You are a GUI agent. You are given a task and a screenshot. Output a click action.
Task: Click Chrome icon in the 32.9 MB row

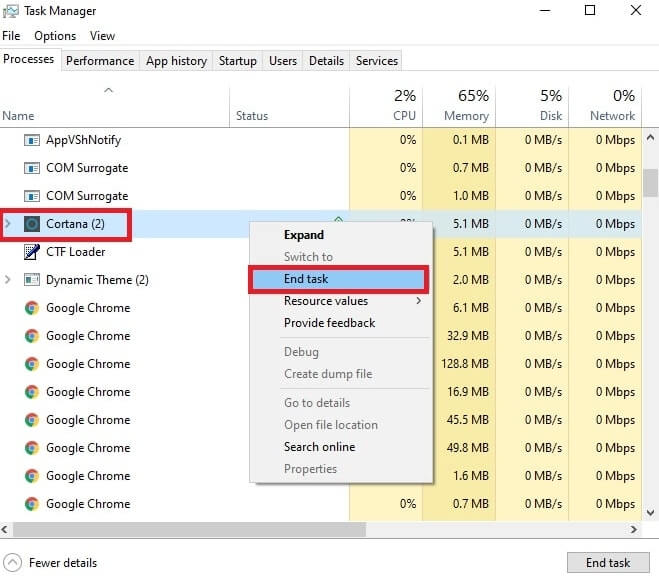[x=32, y=336]
